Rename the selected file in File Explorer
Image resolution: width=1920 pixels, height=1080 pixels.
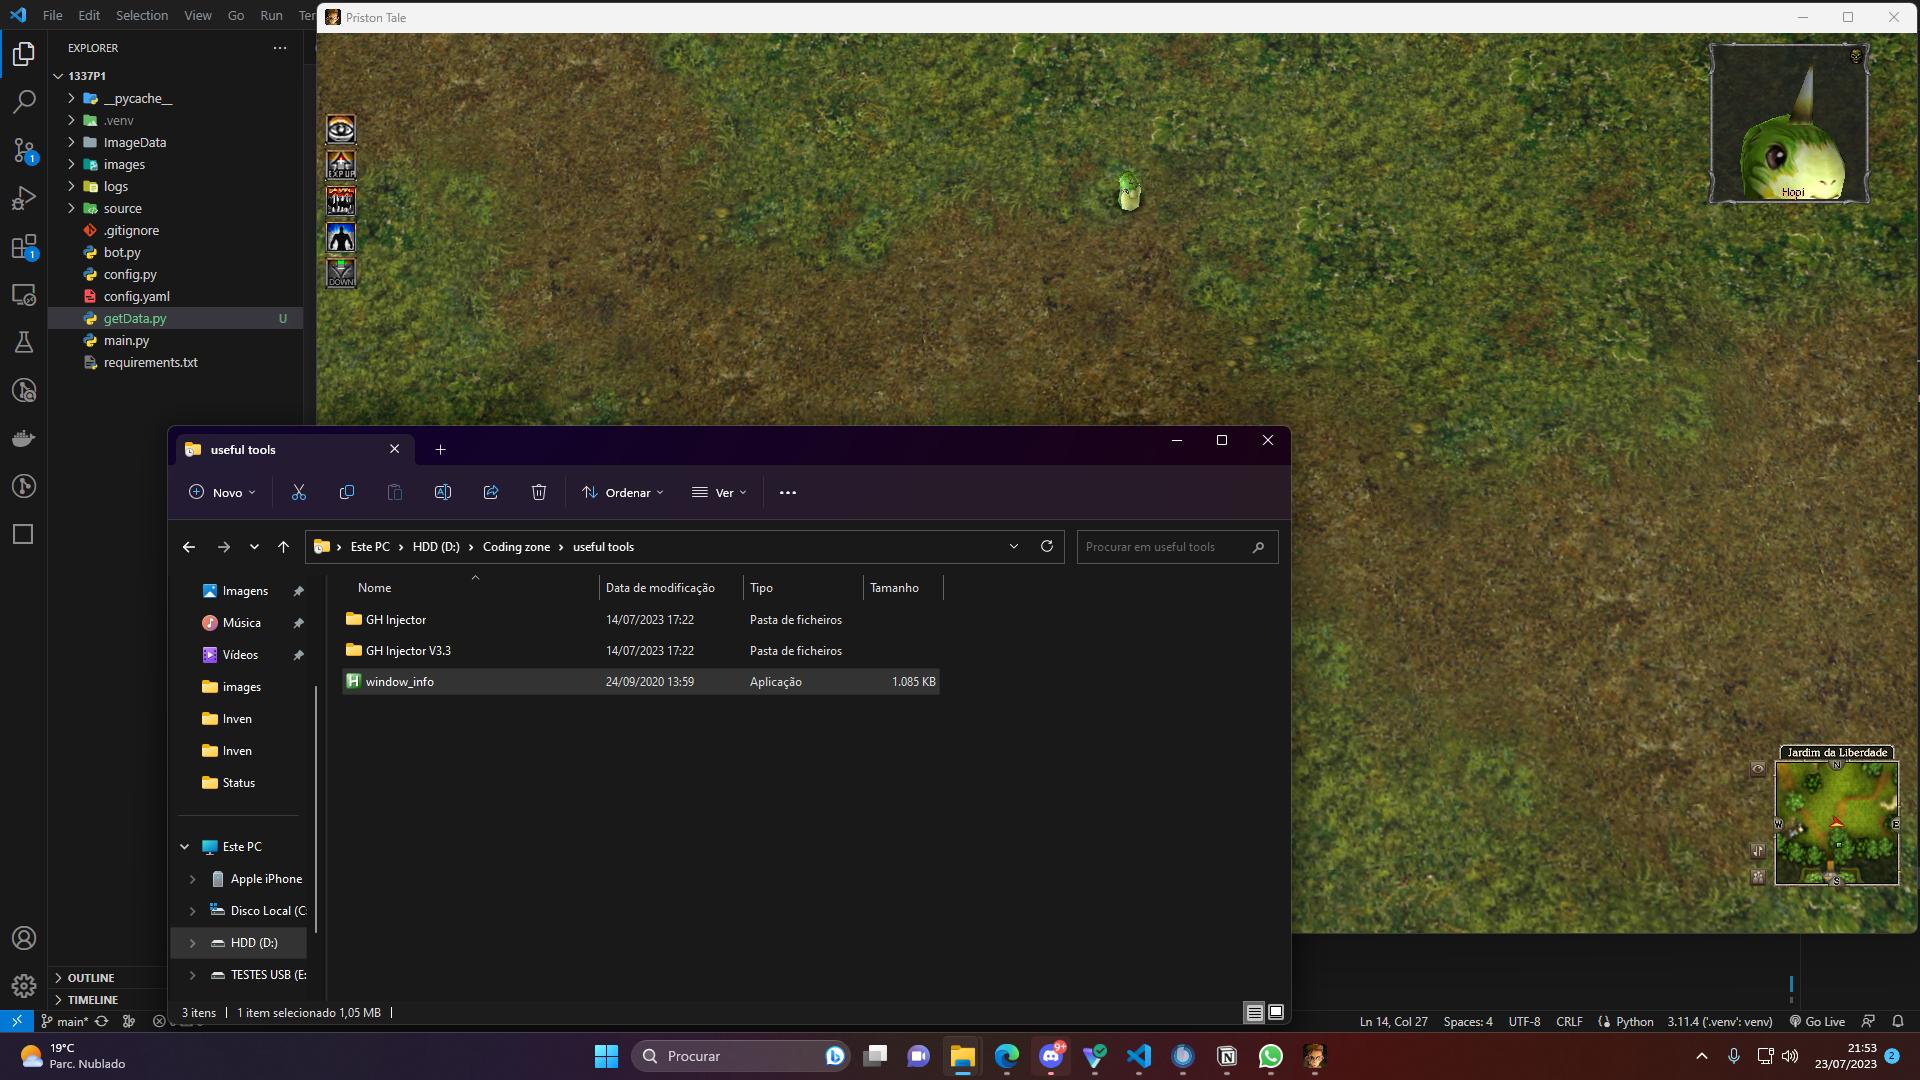tap(443, 492)
